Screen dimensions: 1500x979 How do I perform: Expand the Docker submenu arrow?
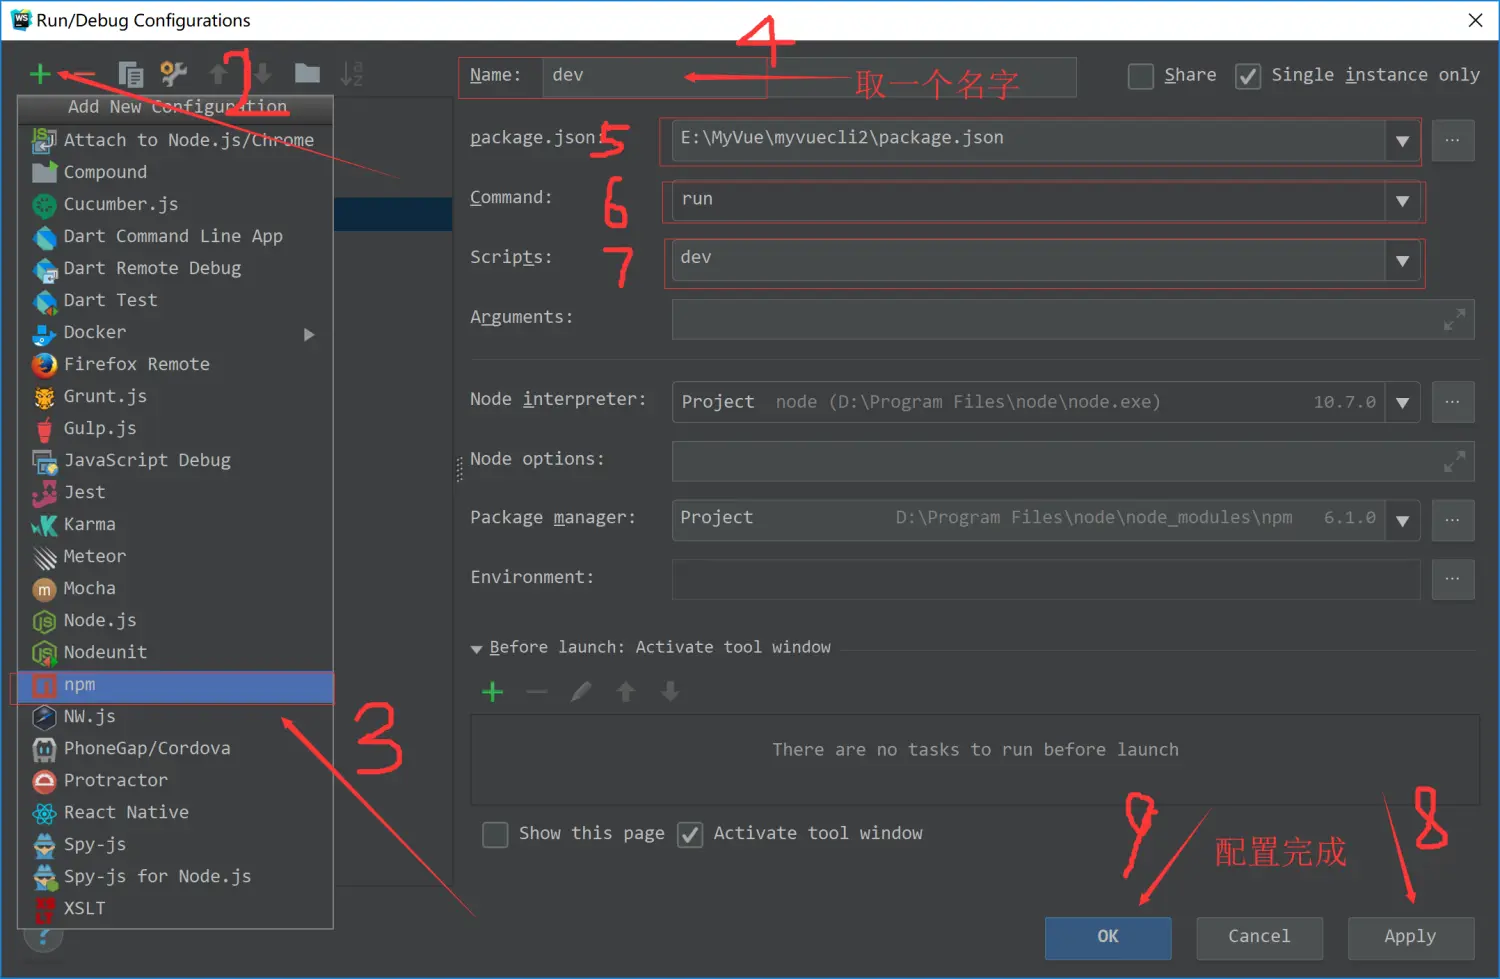click(x=309, y=334)
